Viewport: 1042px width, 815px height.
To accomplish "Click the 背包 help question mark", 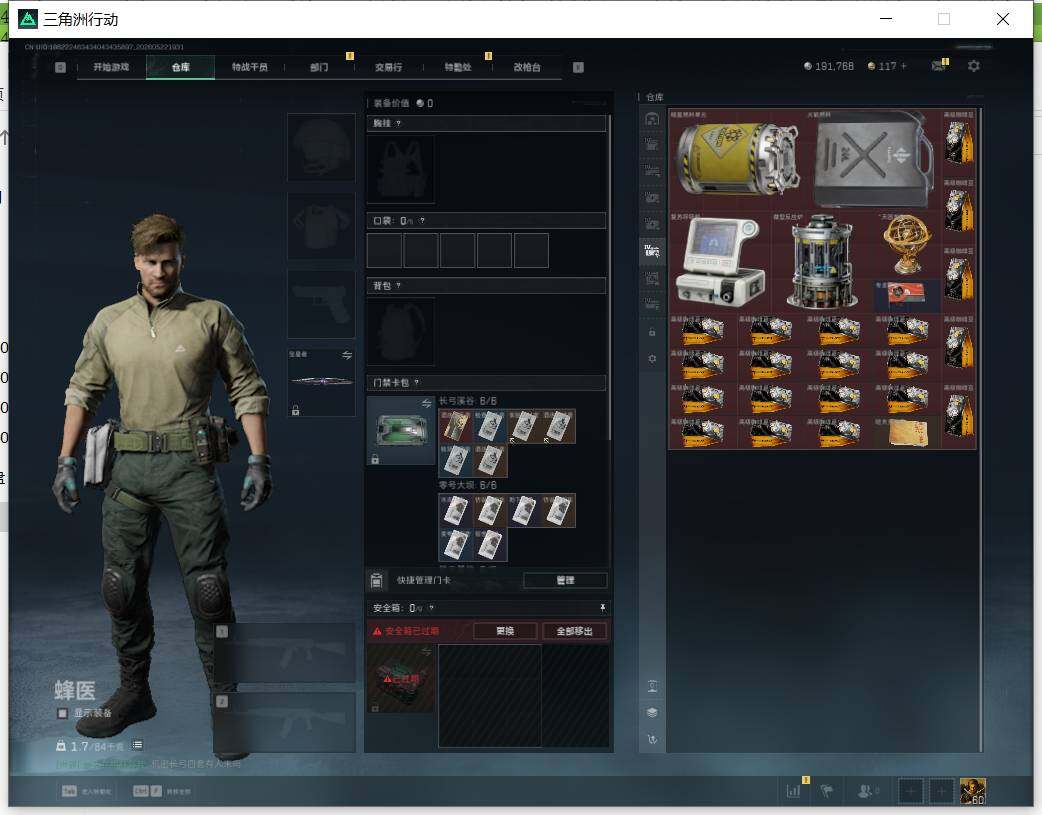I will 398,286.
